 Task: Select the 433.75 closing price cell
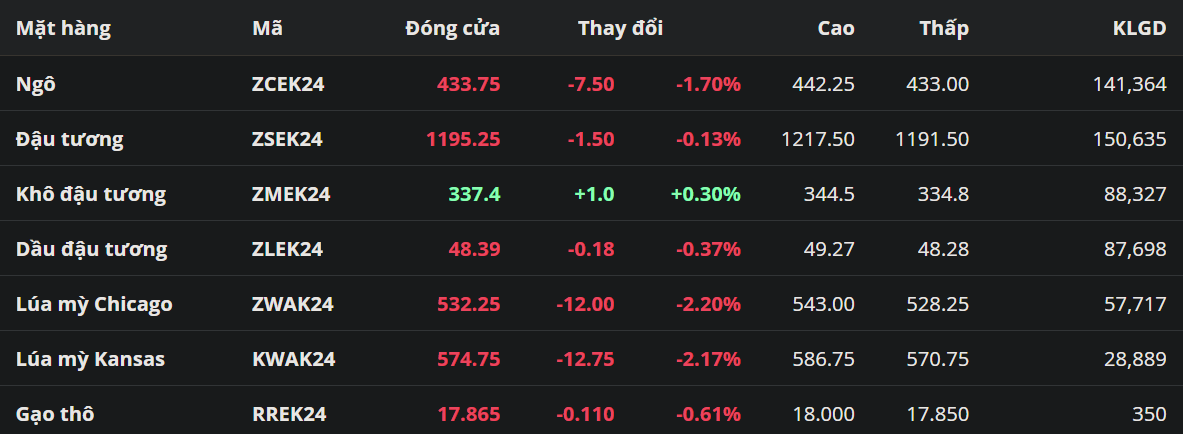coord(468,84)
